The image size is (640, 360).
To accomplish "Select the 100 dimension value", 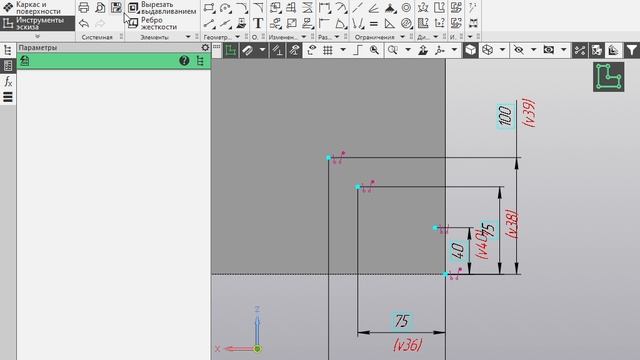I will (x=505, y=116).
